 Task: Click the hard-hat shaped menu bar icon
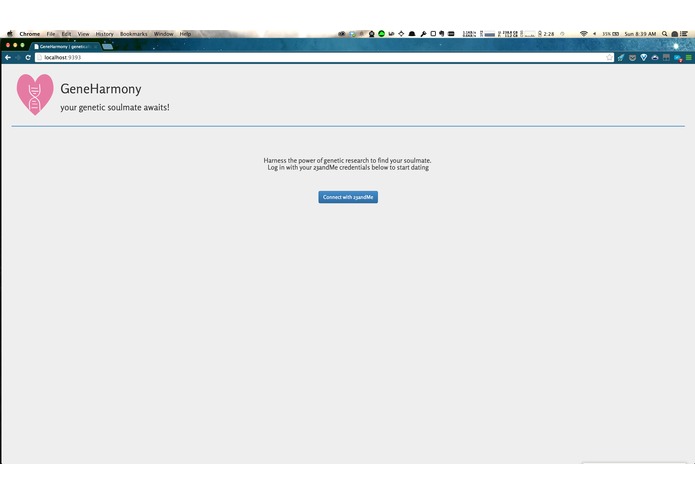coord(412,34)
